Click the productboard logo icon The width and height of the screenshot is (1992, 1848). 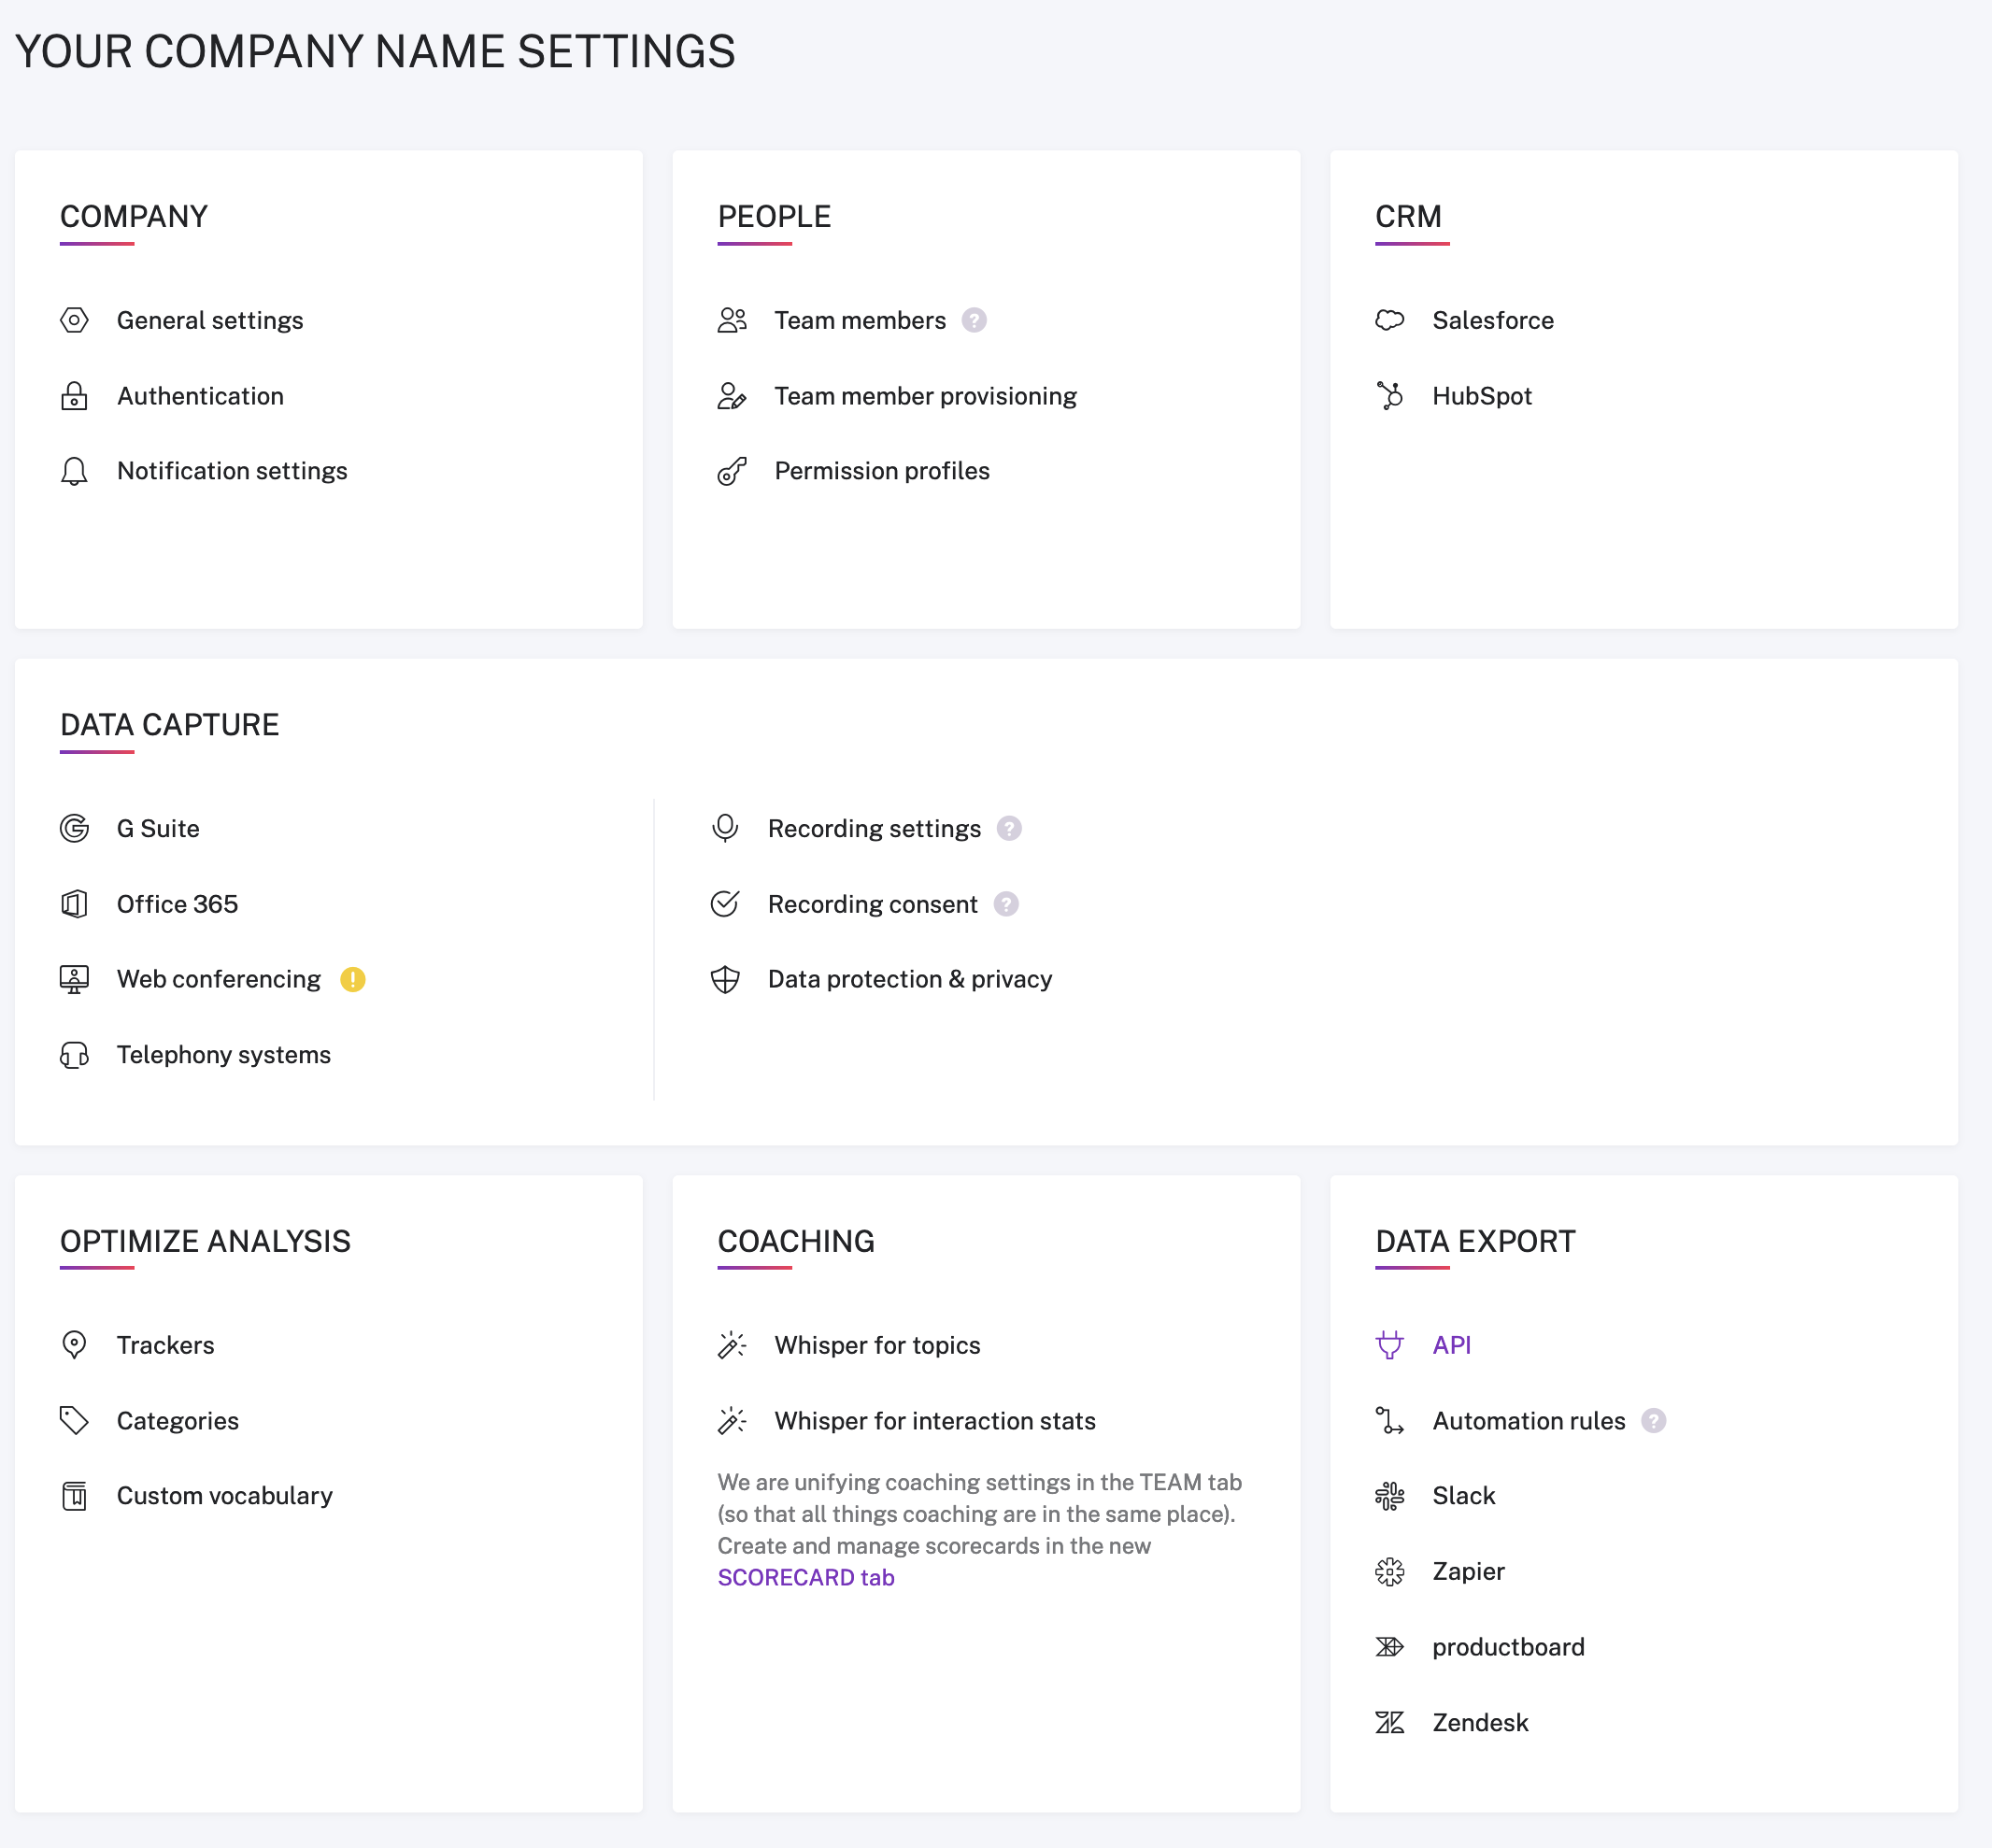tap(1389, 1647)
